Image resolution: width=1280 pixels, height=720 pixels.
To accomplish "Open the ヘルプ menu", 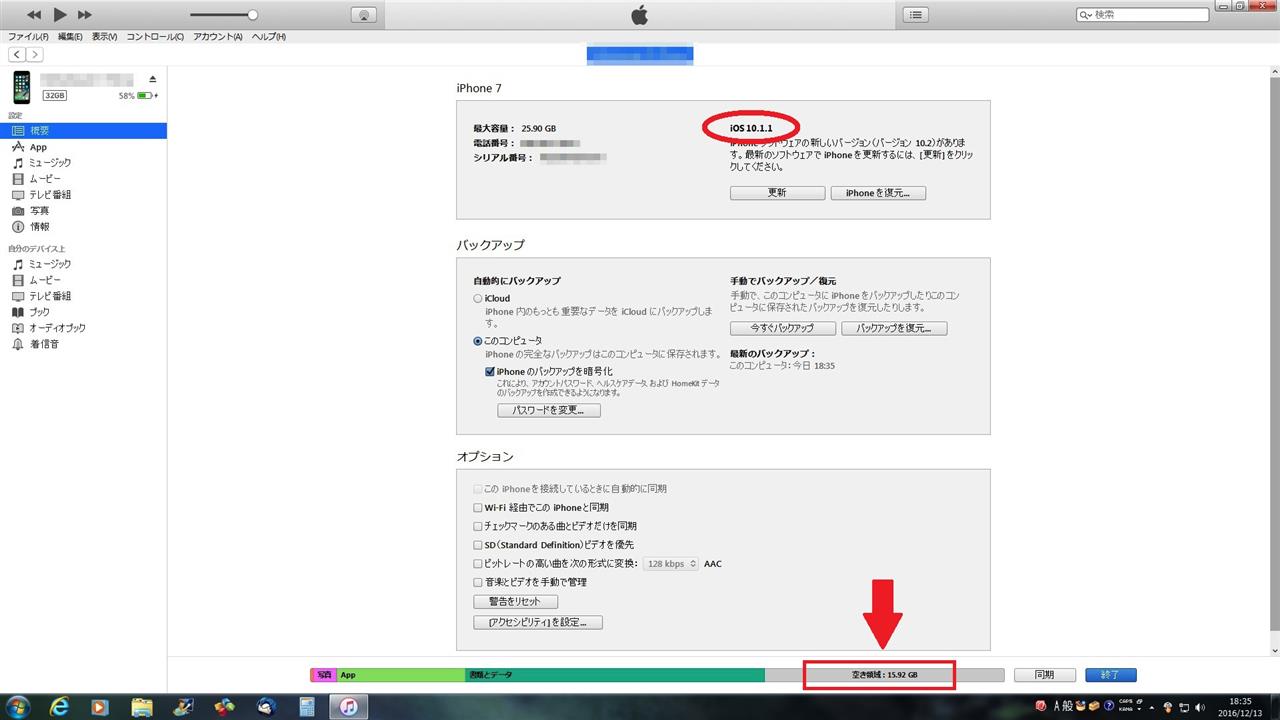I will pyautogui.click(x=268, y=37).
